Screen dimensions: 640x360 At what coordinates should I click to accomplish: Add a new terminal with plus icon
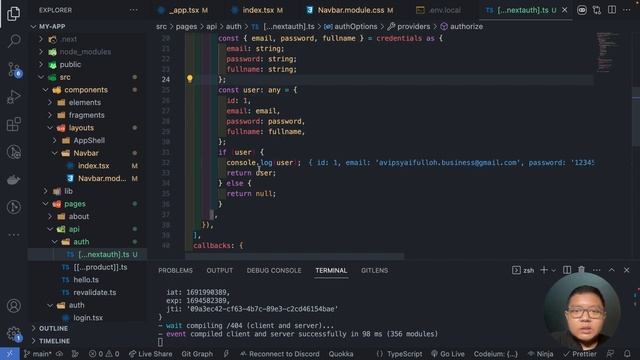tap(544, 270)
